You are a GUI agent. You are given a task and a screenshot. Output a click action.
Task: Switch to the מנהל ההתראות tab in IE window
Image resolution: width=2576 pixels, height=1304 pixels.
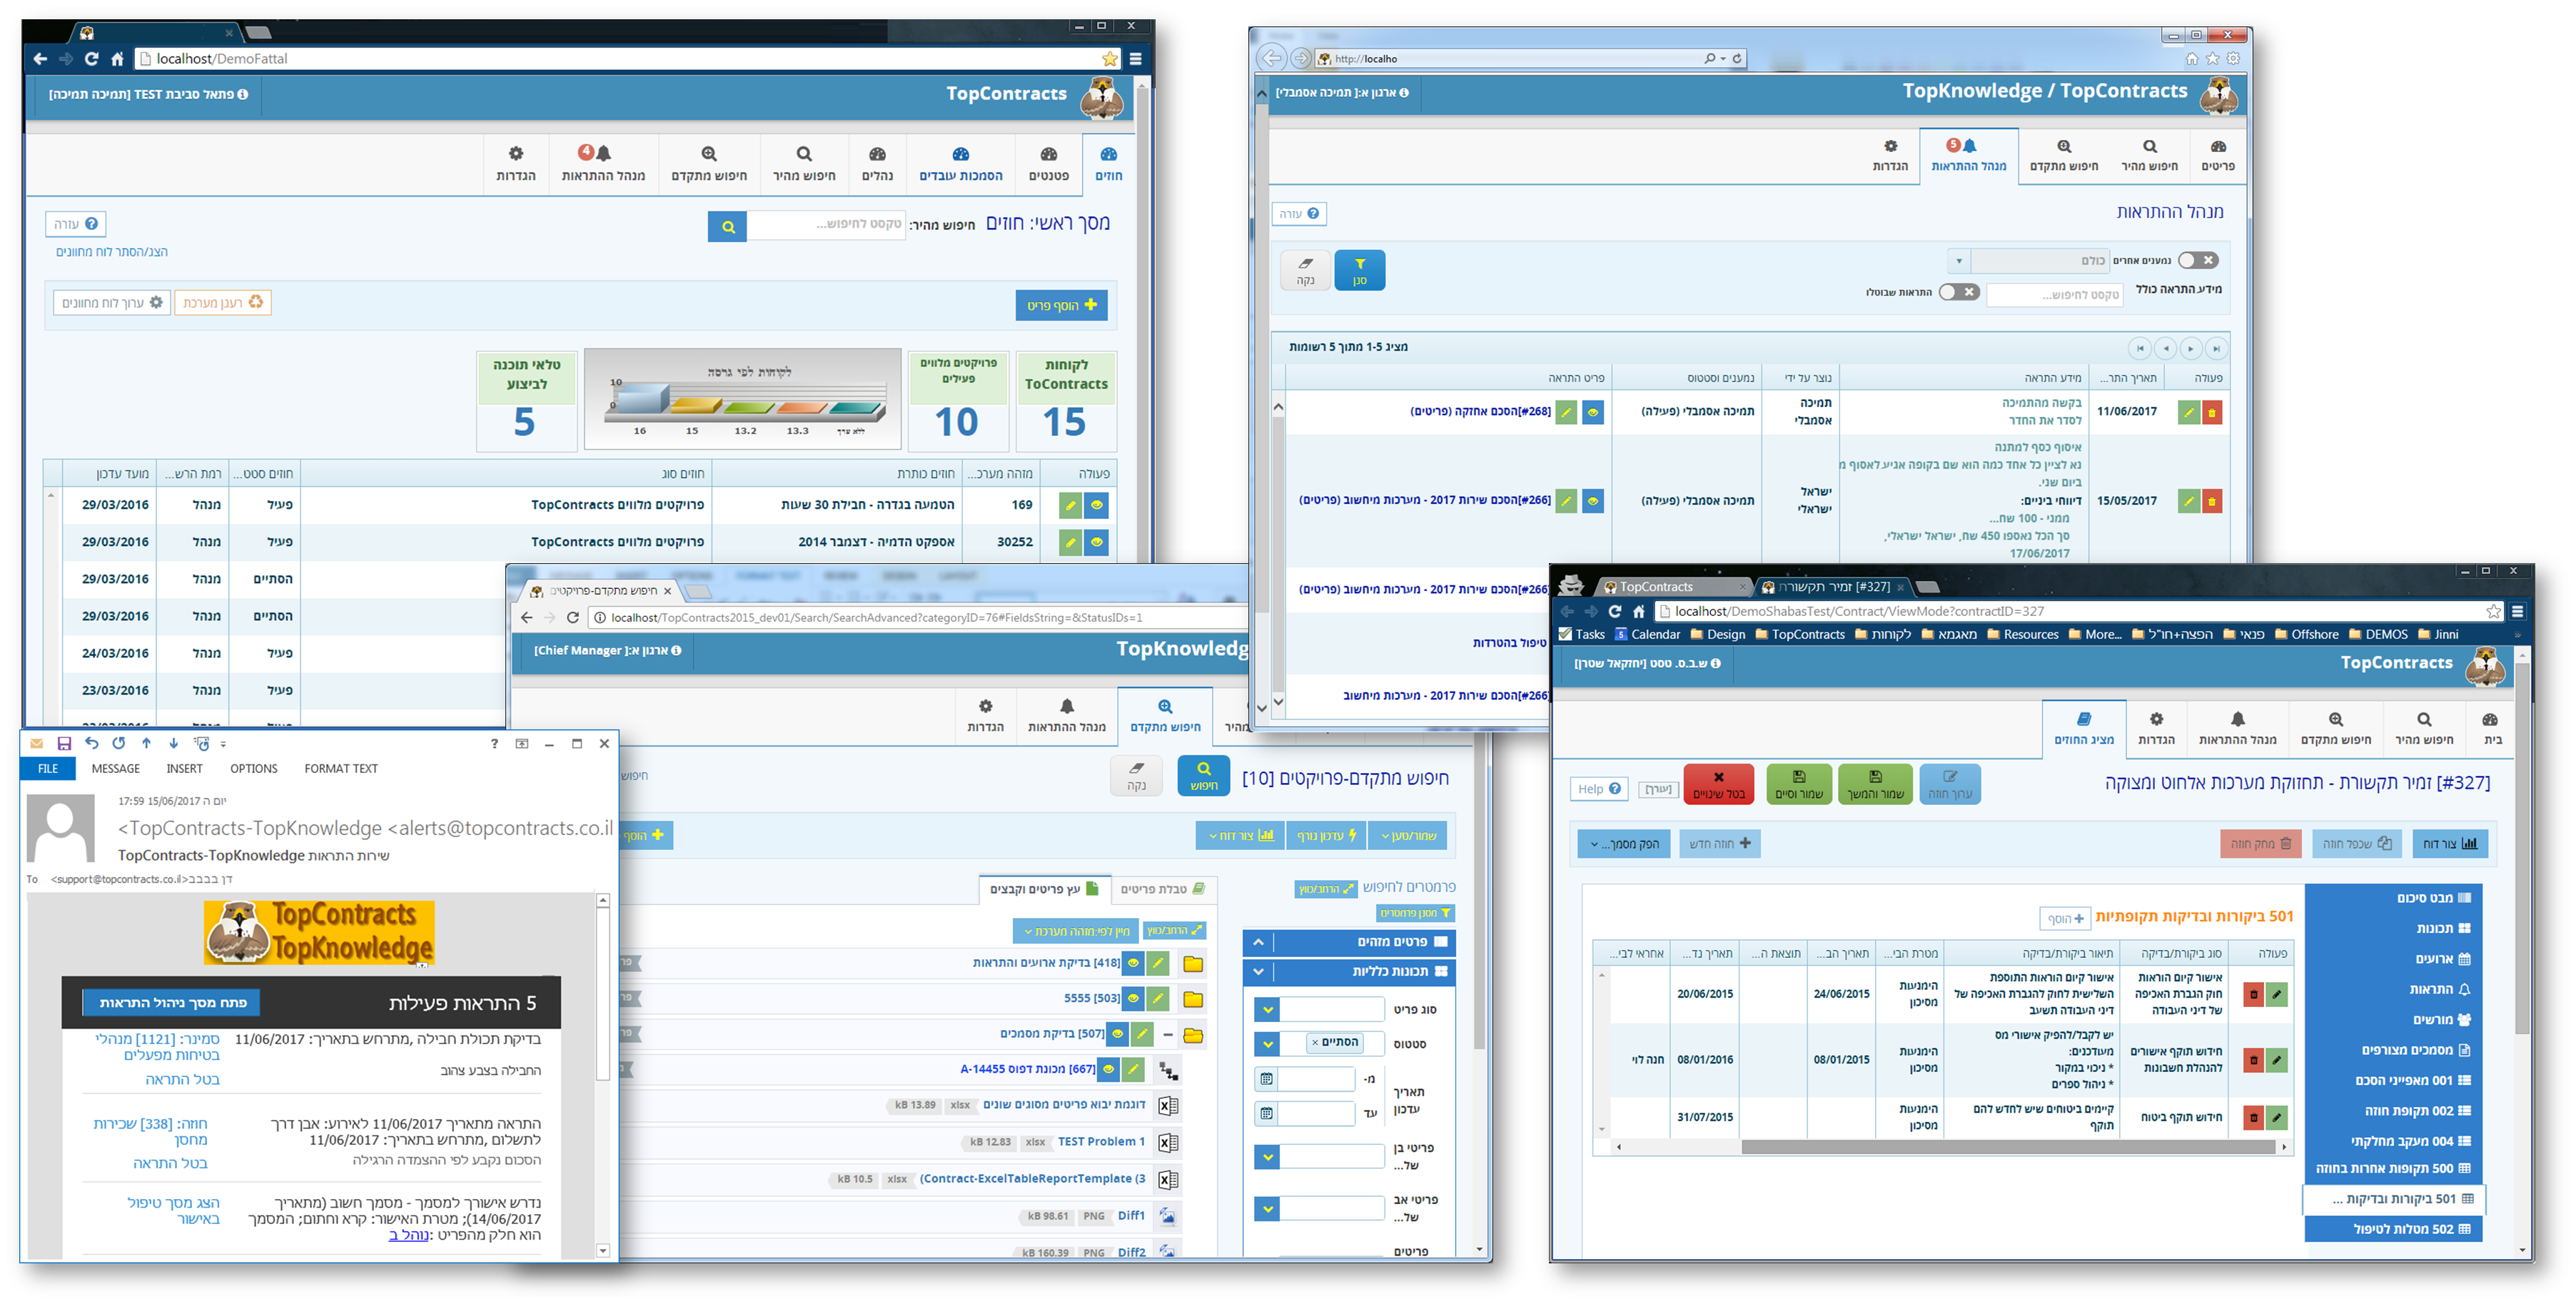pos(1968,156)
